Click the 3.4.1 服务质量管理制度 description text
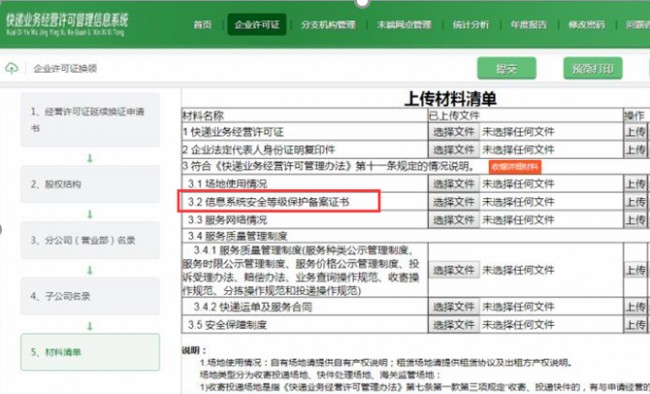Image resolution: width=650 pixels, height=394 pixels. (301, 270)
